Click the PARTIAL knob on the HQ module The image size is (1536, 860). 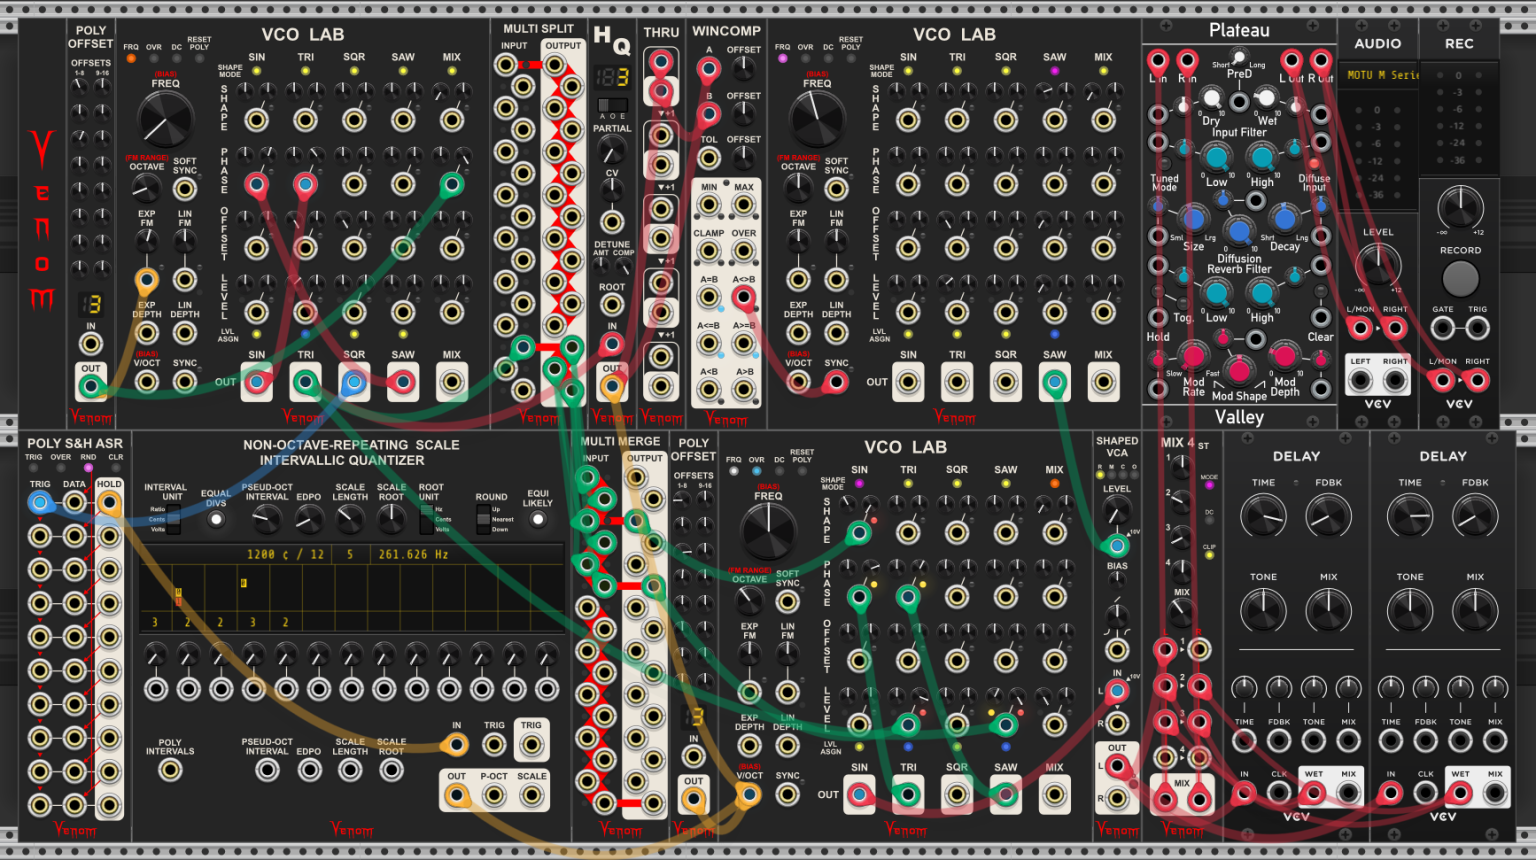[x=611, y=150]
